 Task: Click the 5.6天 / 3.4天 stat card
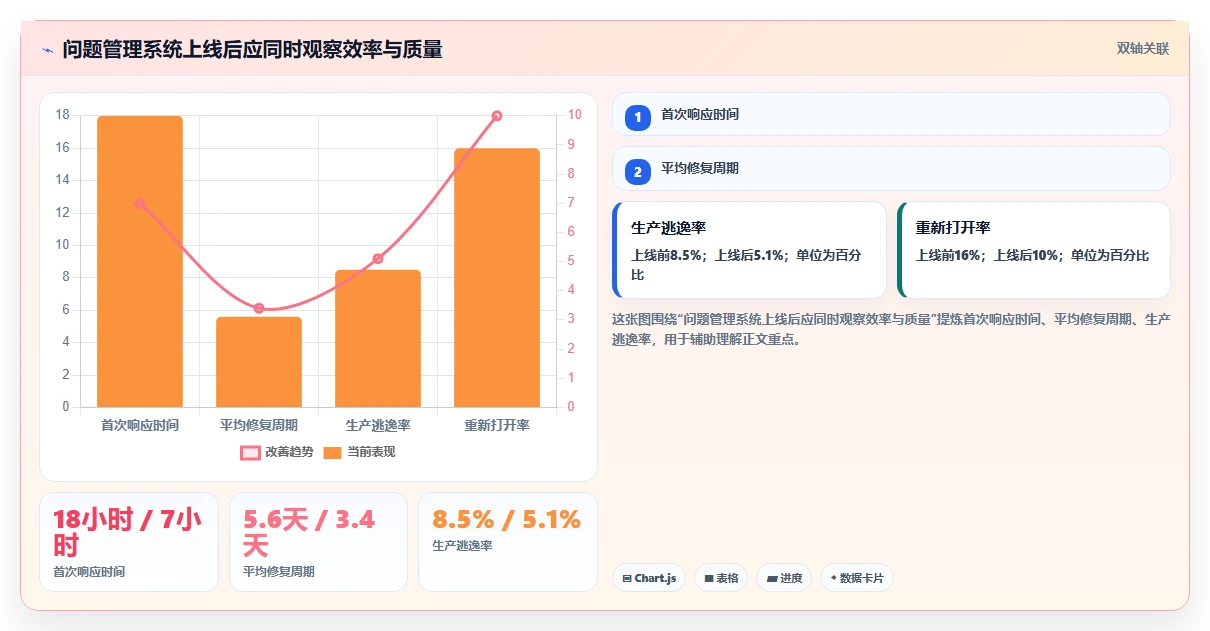click(x=318, y=541)
